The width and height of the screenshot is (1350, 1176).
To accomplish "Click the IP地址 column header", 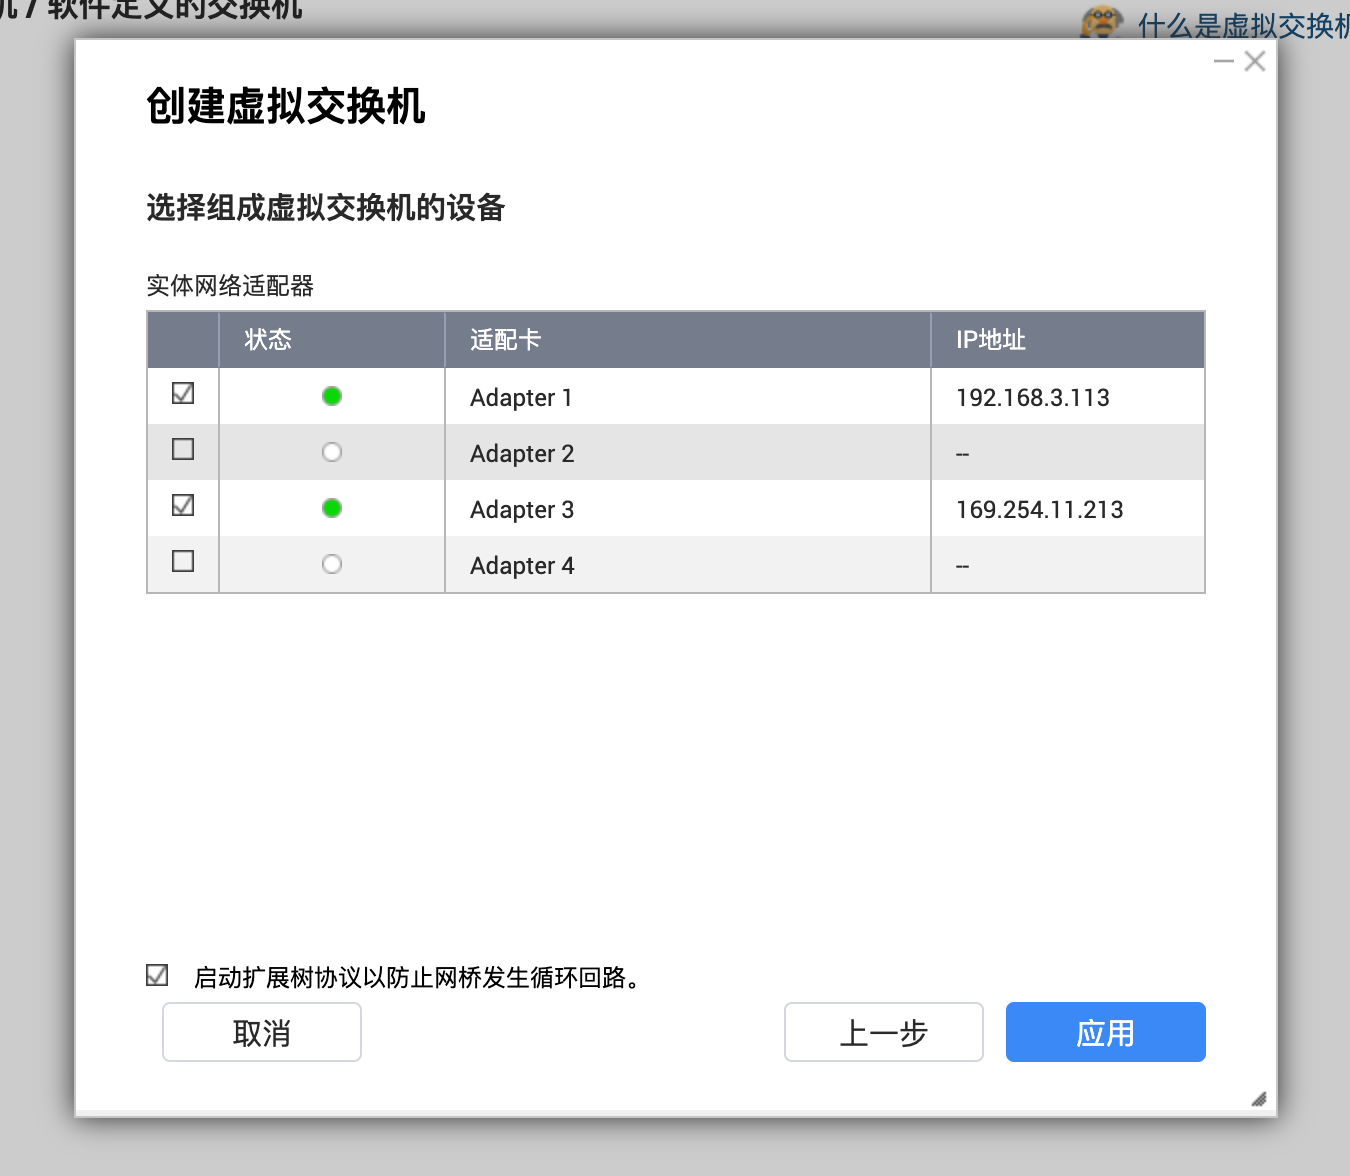I will [x=990, y=340].
